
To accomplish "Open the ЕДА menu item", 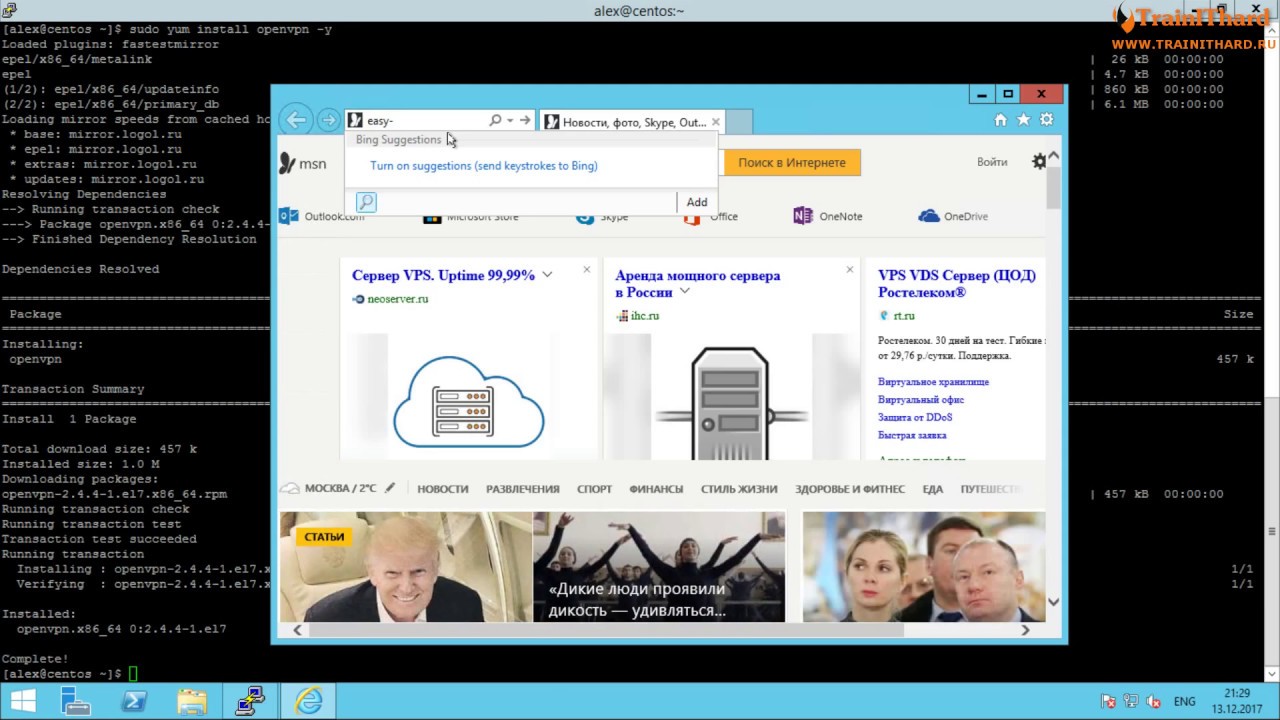I will point(933,489).
